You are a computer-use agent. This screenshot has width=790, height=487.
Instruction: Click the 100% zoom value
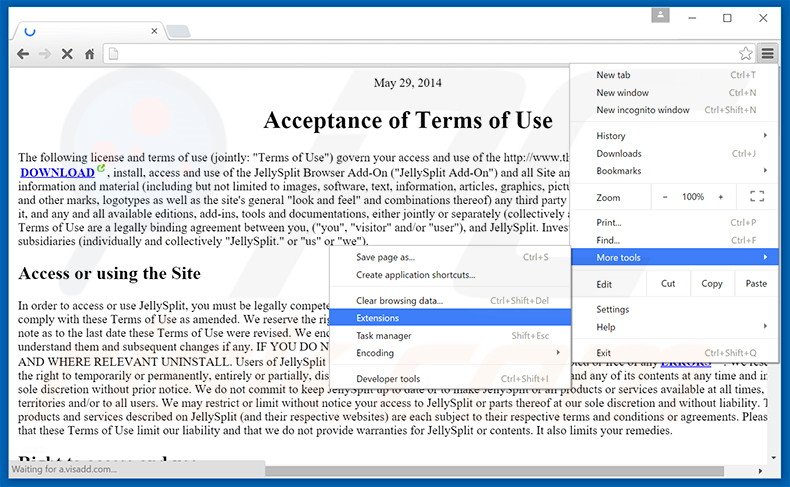point(693,197)
